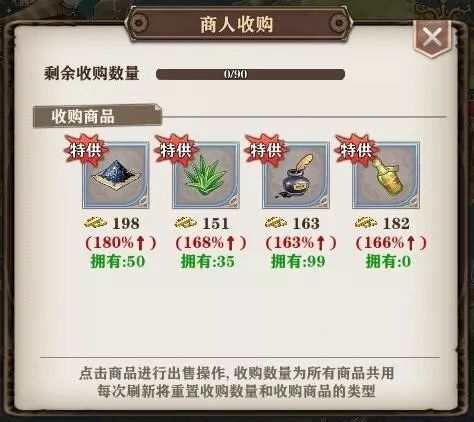Select the blue ore powder item
This screenshot has width=474, height=422.
pyautogui.click(x=116, y=175)
